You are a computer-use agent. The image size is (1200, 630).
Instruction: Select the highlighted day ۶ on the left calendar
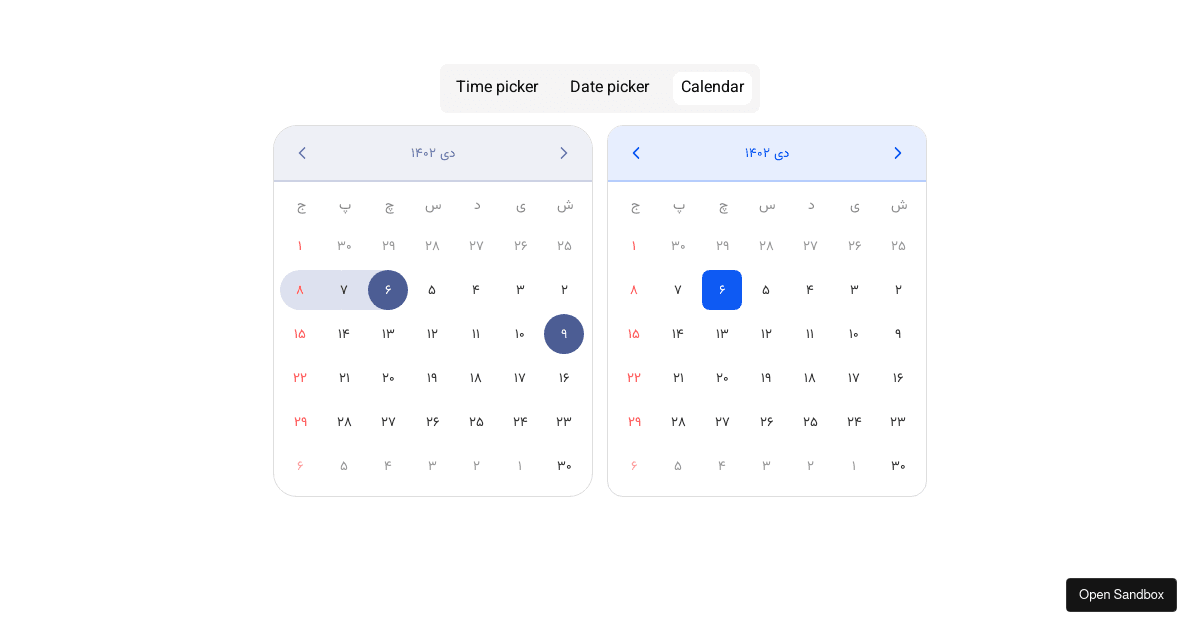[x=388, y=290]
